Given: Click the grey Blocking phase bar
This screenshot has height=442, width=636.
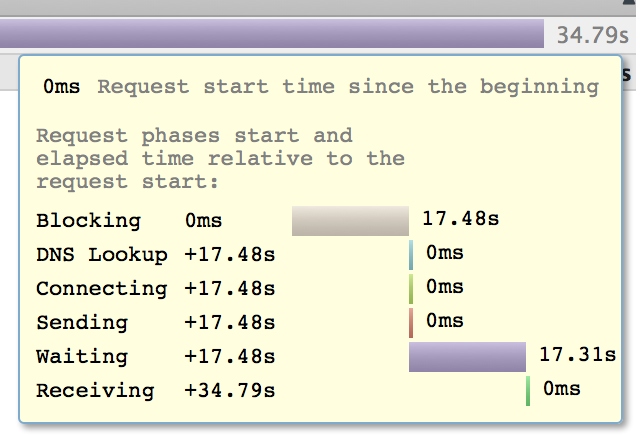Looking at the screenshot, I should pyautogui.click(x=350, y=221).
